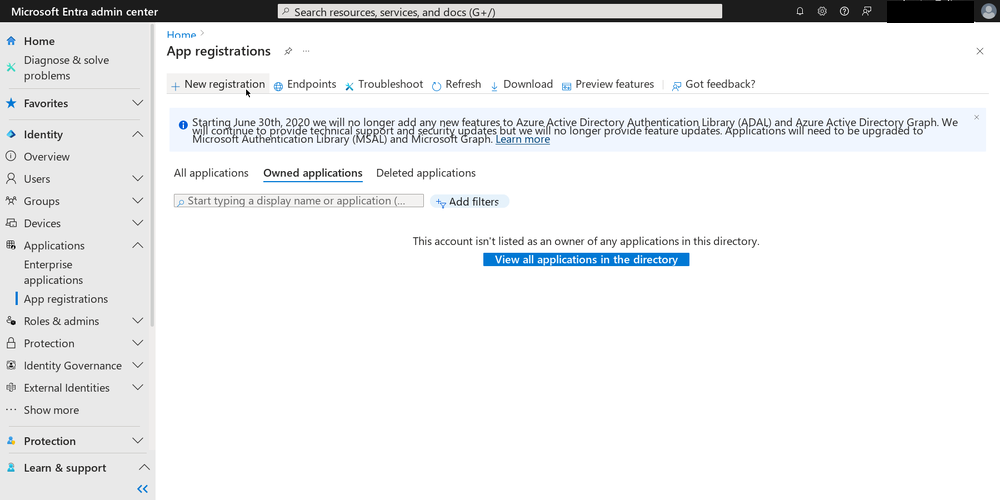Refresh the app registrations list

tap(457, 84)
